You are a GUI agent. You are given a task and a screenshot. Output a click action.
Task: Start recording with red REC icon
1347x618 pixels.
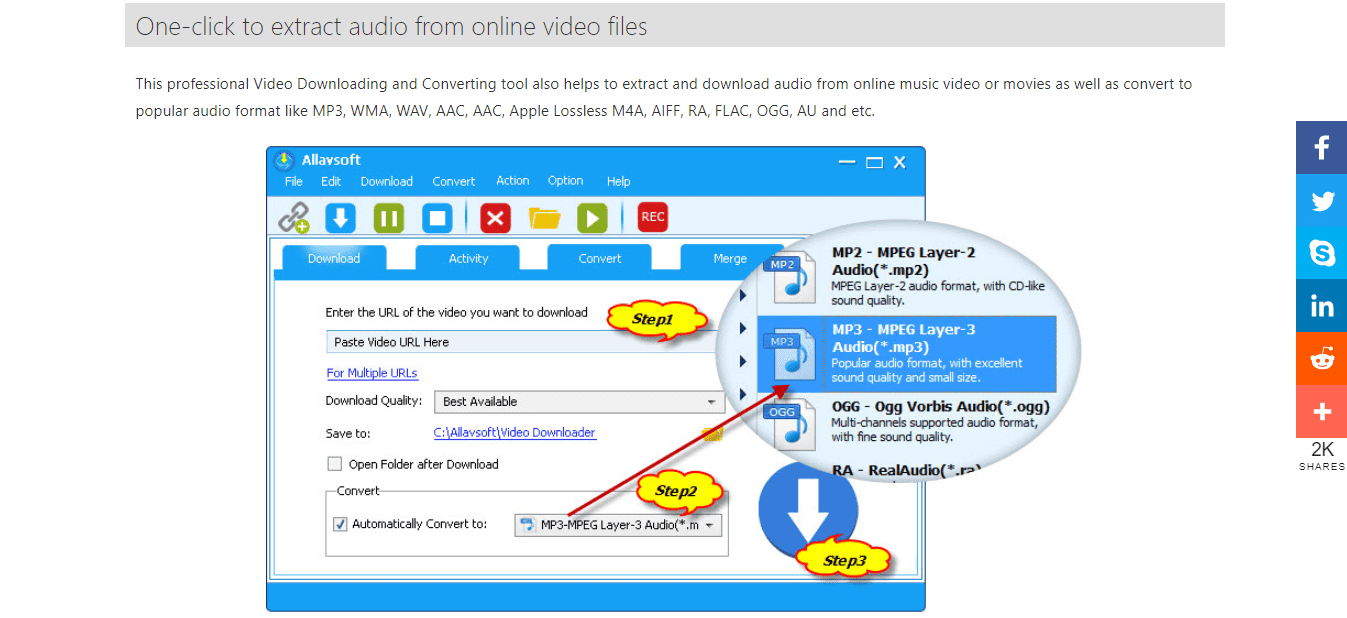click(652, 217)
